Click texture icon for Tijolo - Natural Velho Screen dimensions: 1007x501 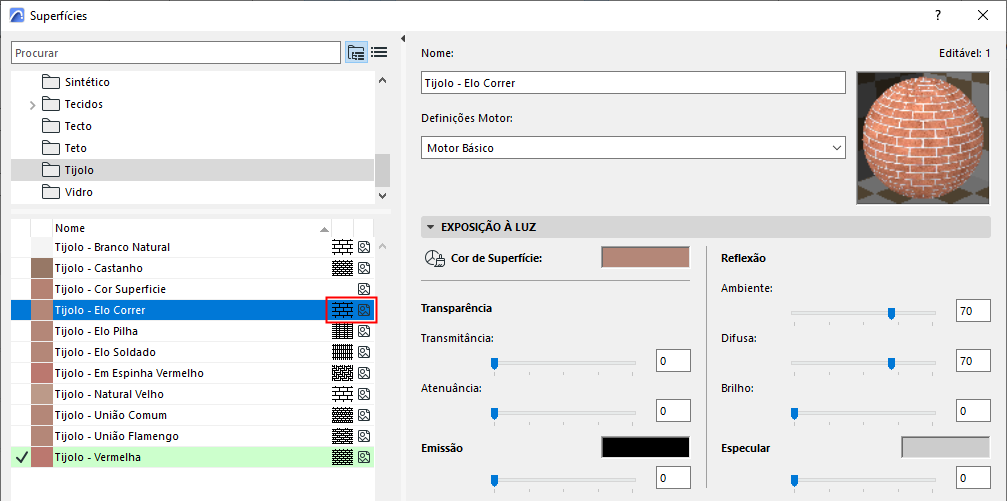tap(364, 394)
